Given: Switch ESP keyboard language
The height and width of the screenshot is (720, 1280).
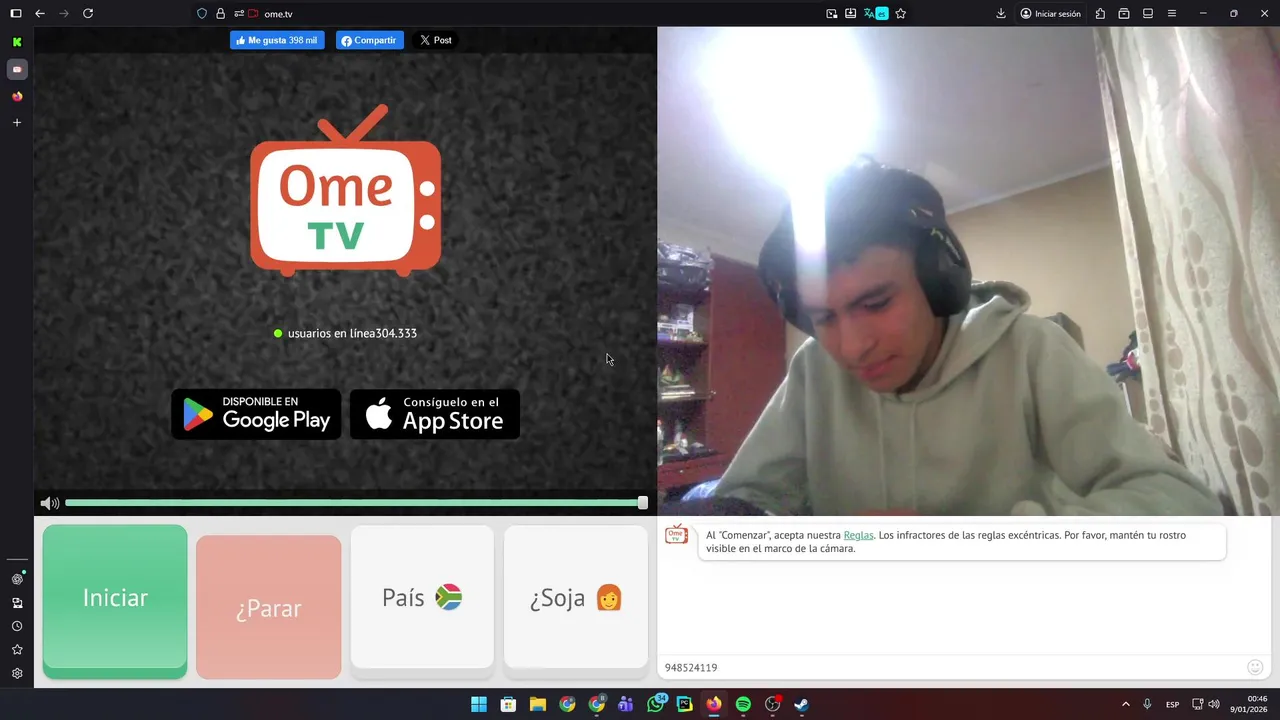Looking at the screenshot, I should 1172,704.
